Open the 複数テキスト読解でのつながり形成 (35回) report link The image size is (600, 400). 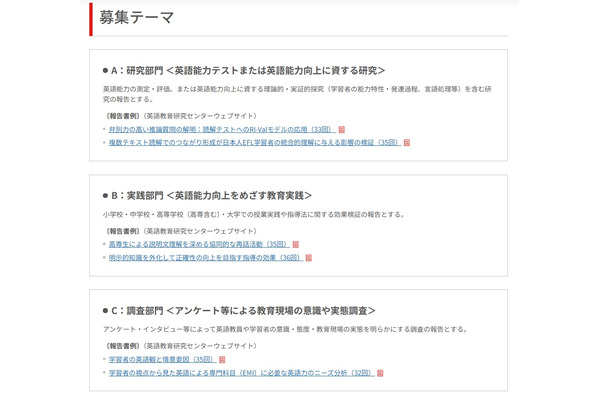pos(255,142)
